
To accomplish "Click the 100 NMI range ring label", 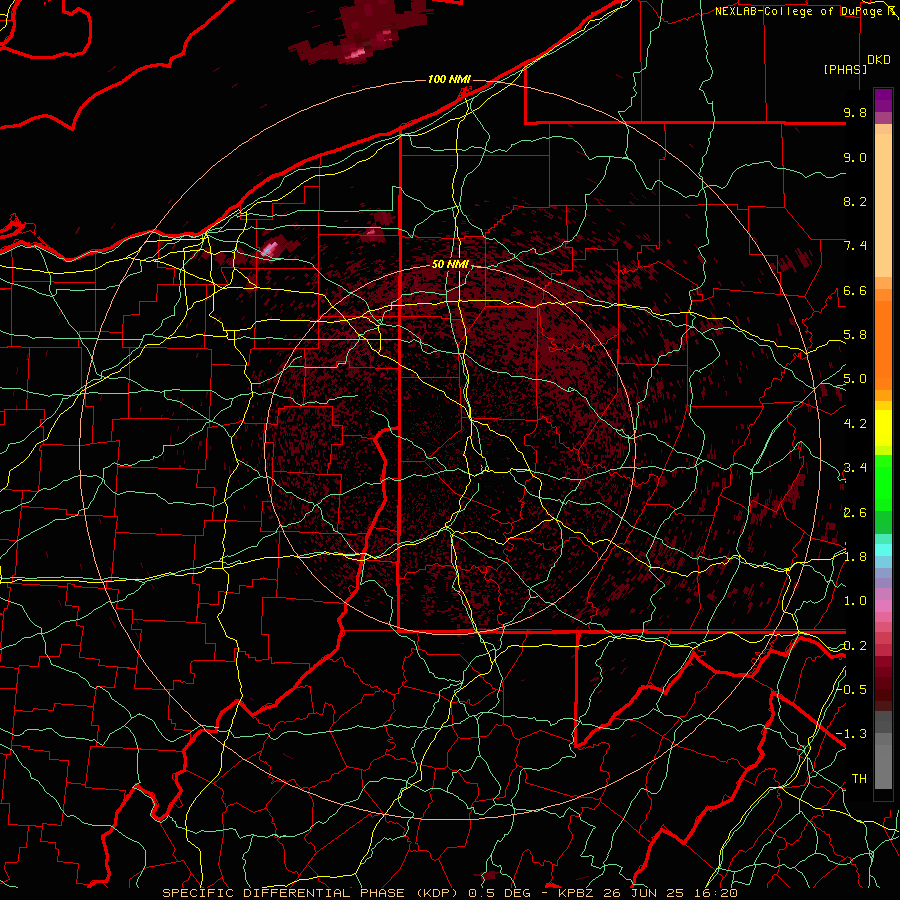I will (x=449, y=79).
